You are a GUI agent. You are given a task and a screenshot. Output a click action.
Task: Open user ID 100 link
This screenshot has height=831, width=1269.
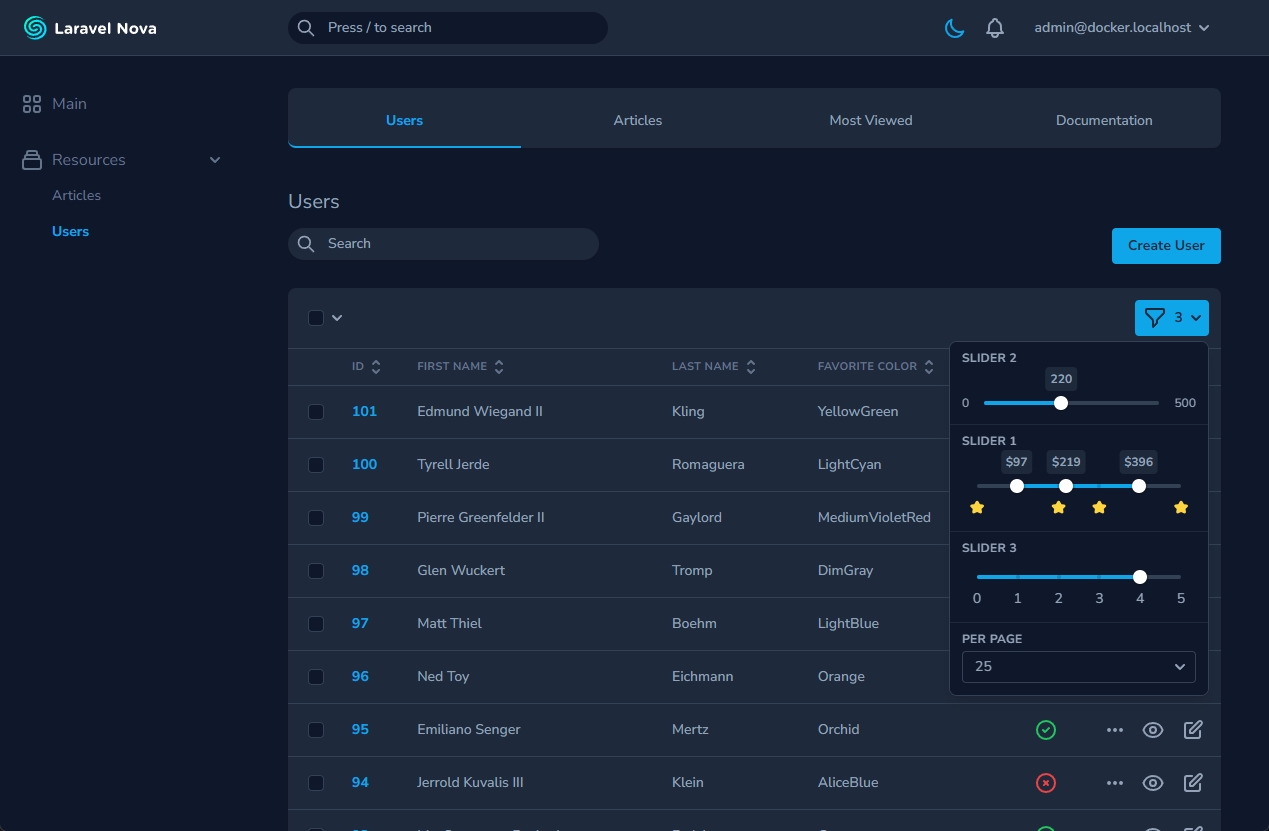click(x=364, y=465)
